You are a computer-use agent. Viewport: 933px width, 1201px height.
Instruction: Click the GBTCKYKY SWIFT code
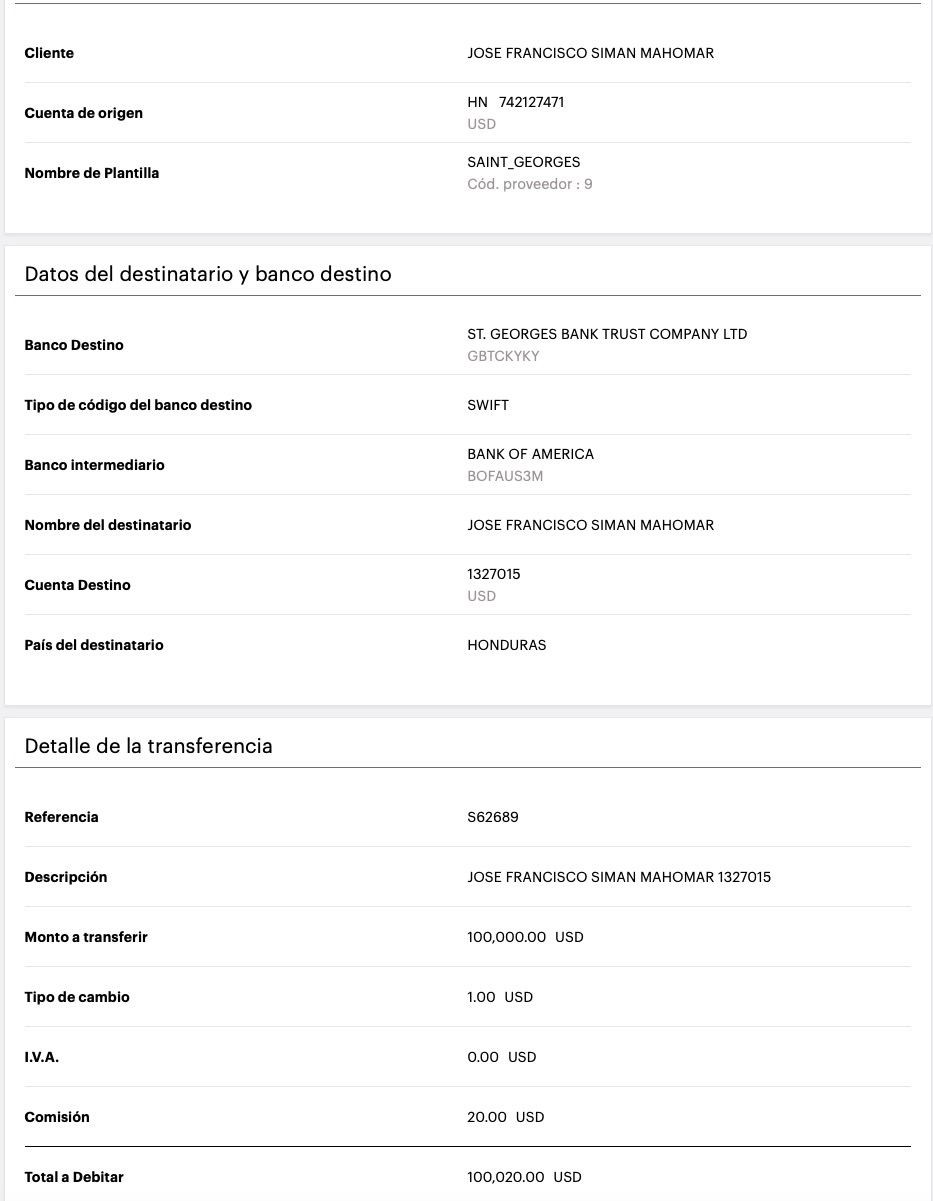(503, 356)
